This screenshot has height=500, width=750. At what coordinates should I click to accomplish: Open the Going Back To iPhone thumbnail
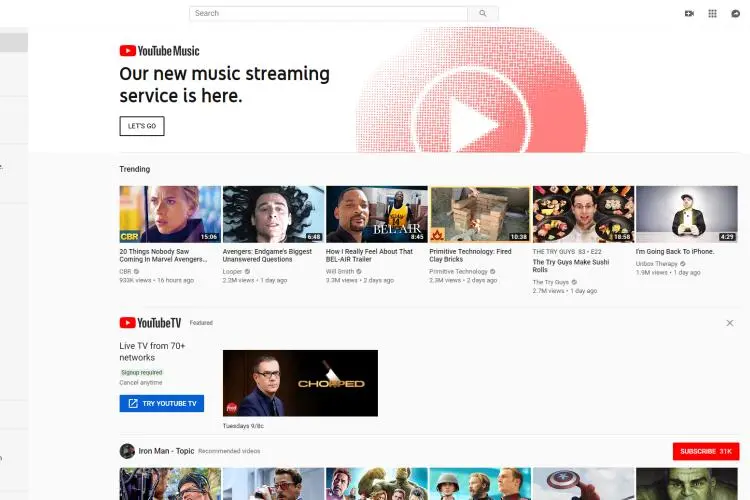(x=687, y=214)
